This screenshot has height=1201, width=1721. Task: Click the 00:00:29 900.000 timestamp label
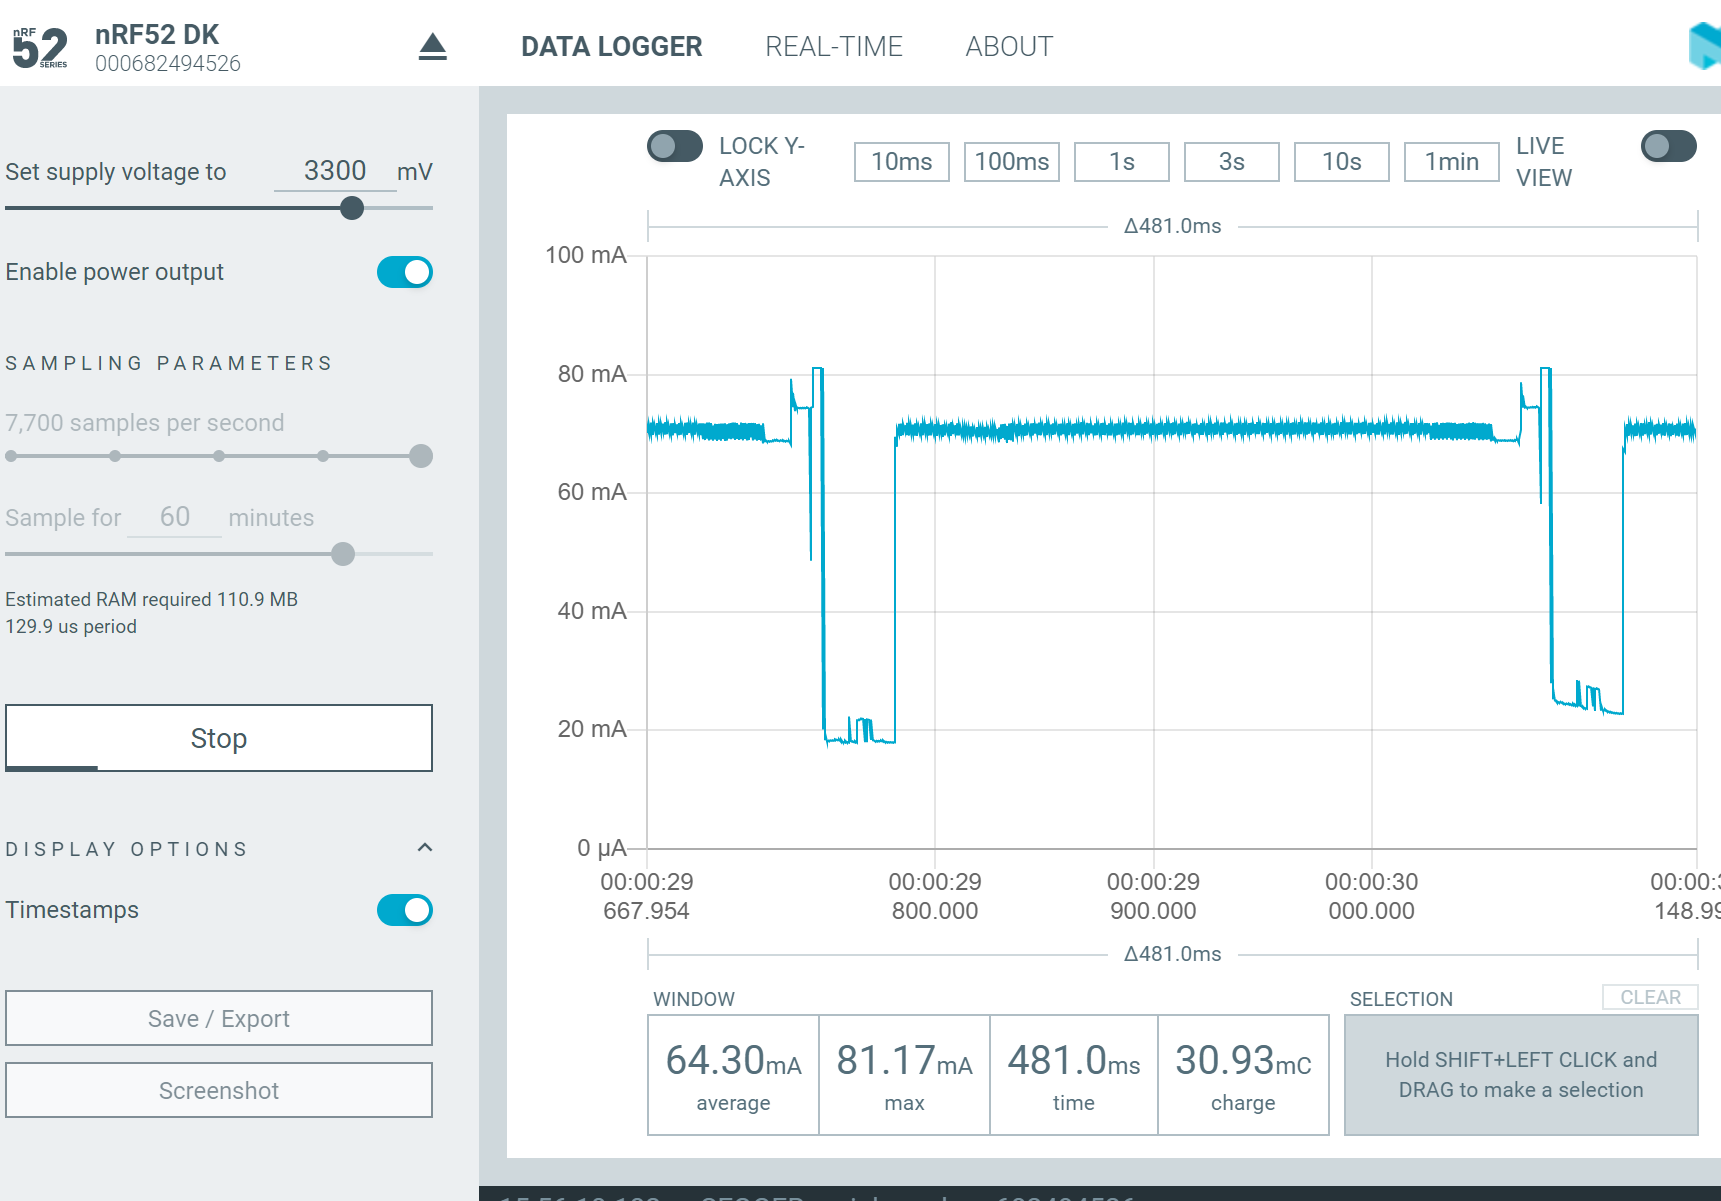pyautogui.click(x=1153, y=896)
